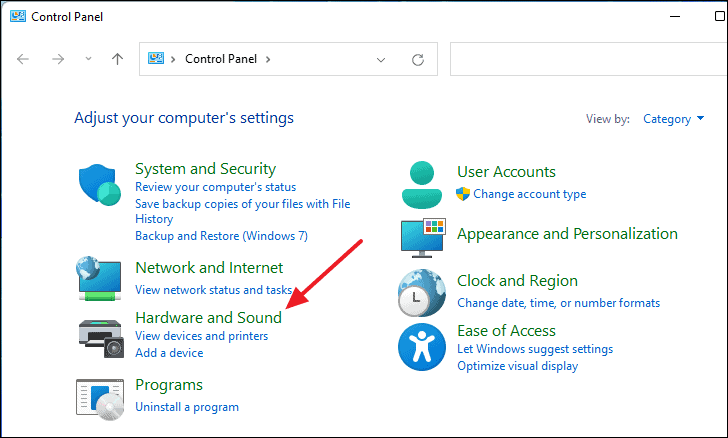Click the Ease of Access icon

(x=422, y=347)
